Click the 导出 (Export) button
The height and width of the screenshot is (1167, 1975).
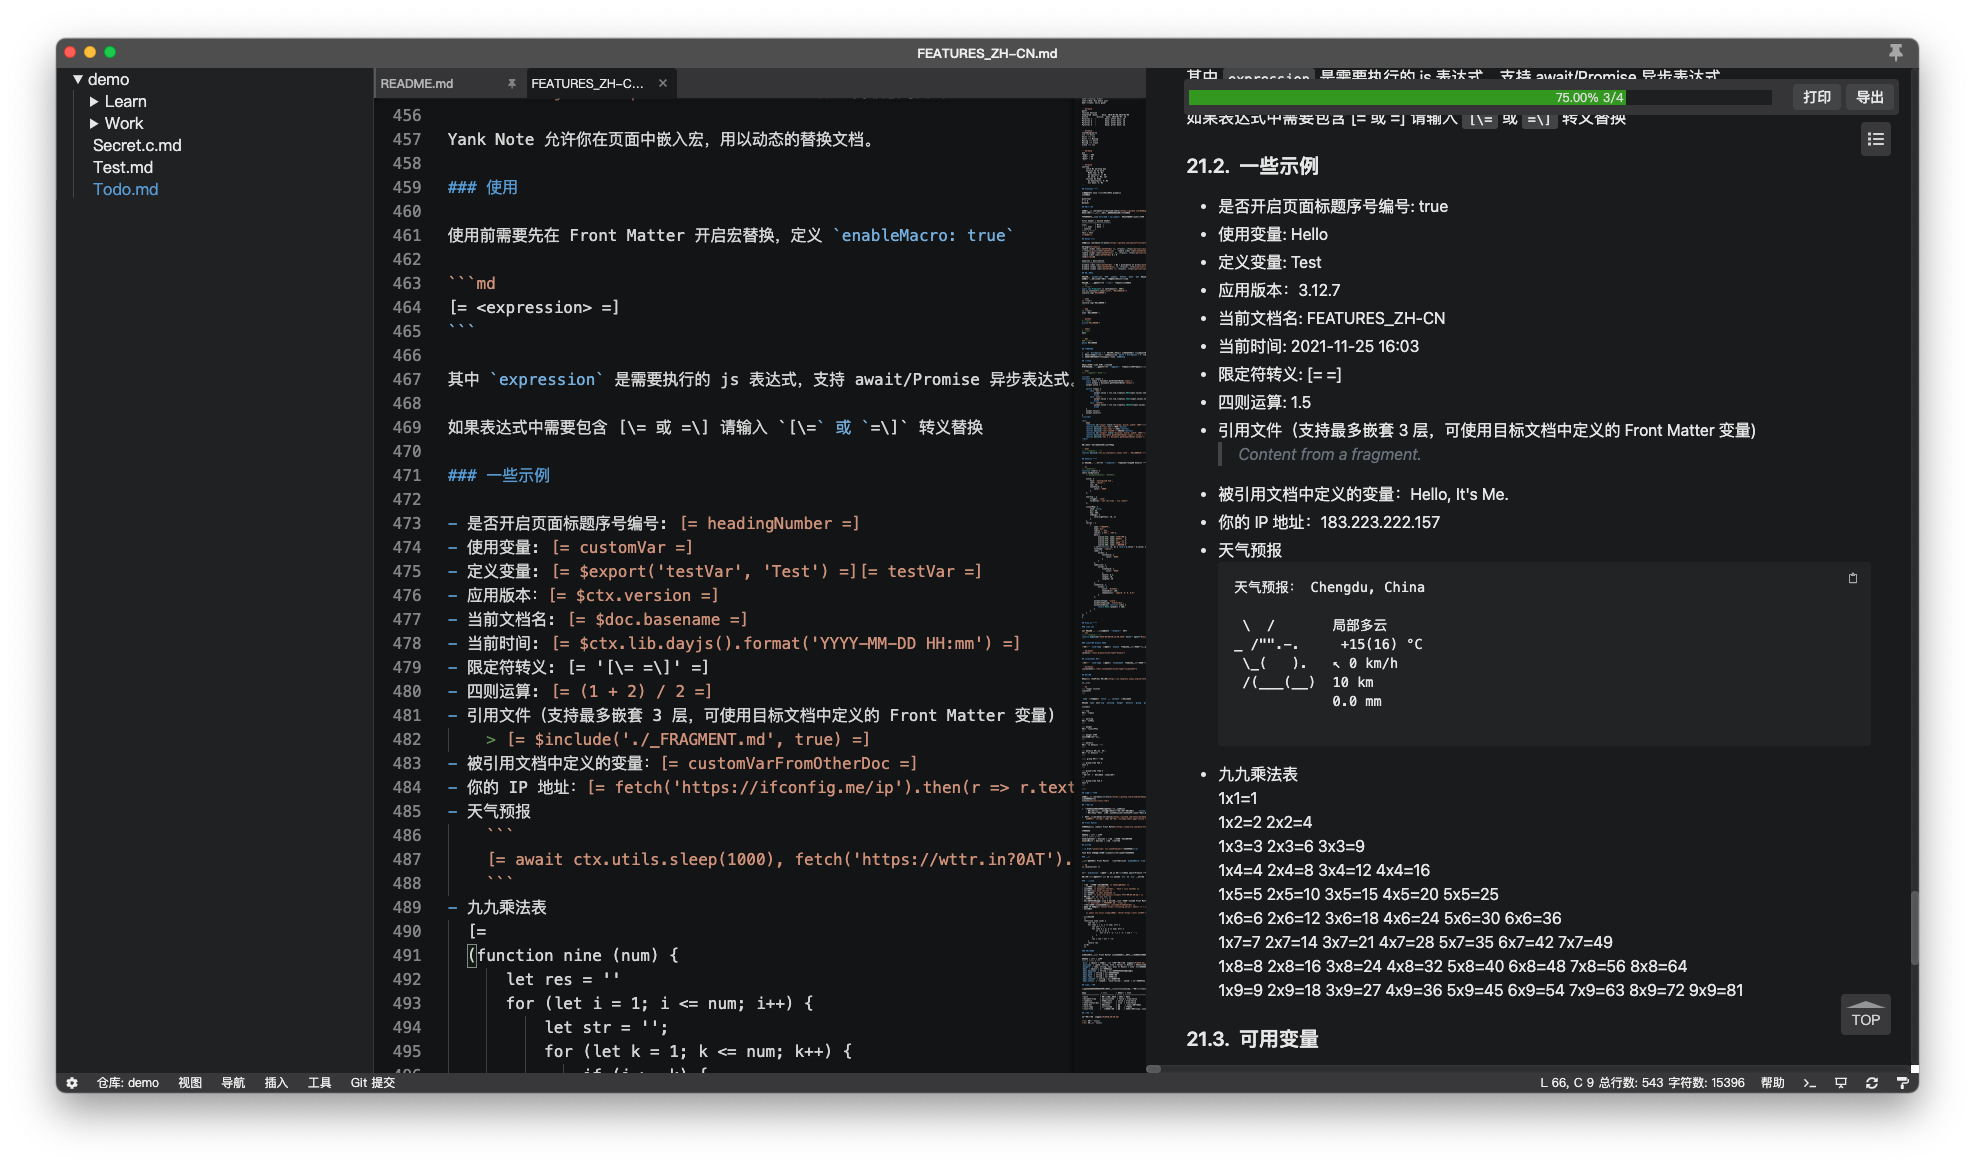[x=1869, y=97]
